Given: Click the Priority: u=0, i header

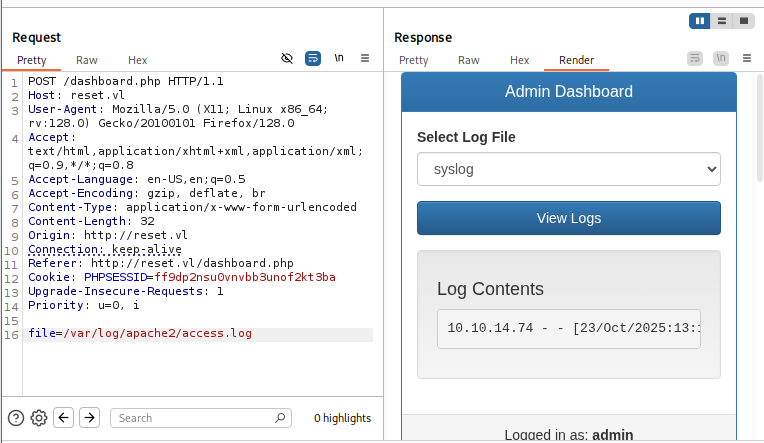Looking at the screenshot, I should coord(83,305).
